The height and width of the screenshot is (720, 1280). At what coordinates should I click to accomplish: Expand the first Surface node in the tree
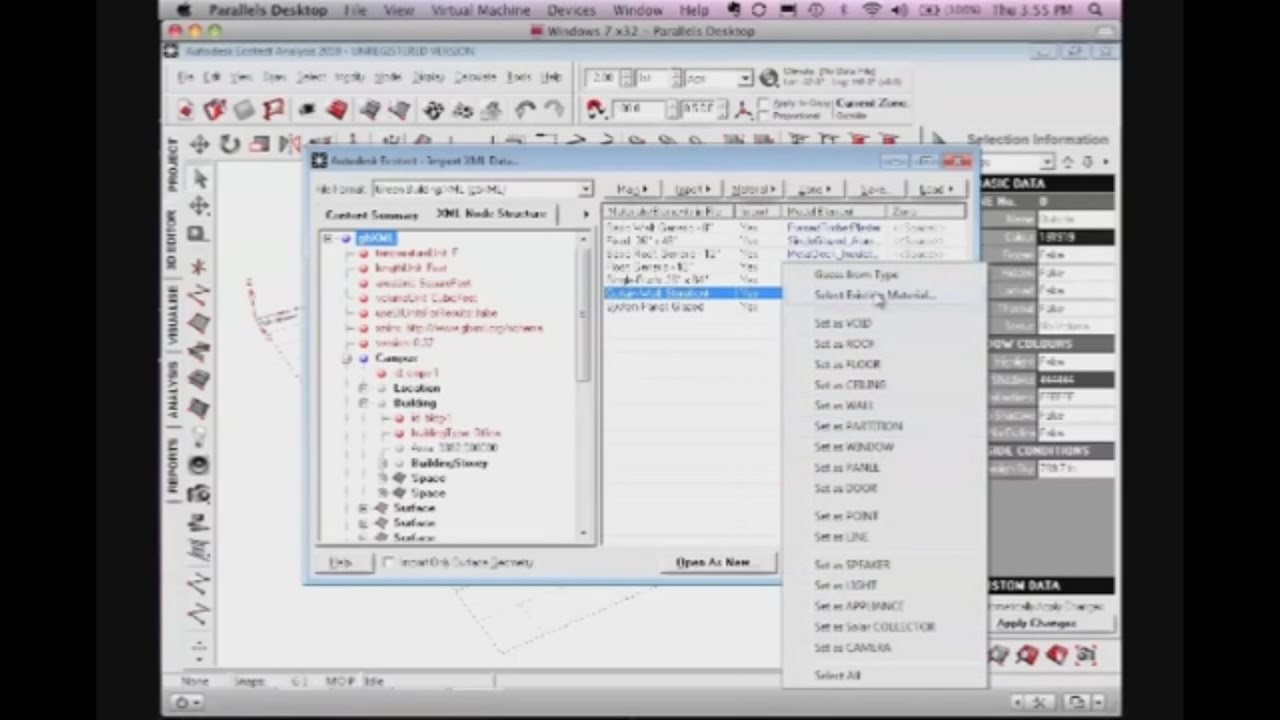[363, 508]
